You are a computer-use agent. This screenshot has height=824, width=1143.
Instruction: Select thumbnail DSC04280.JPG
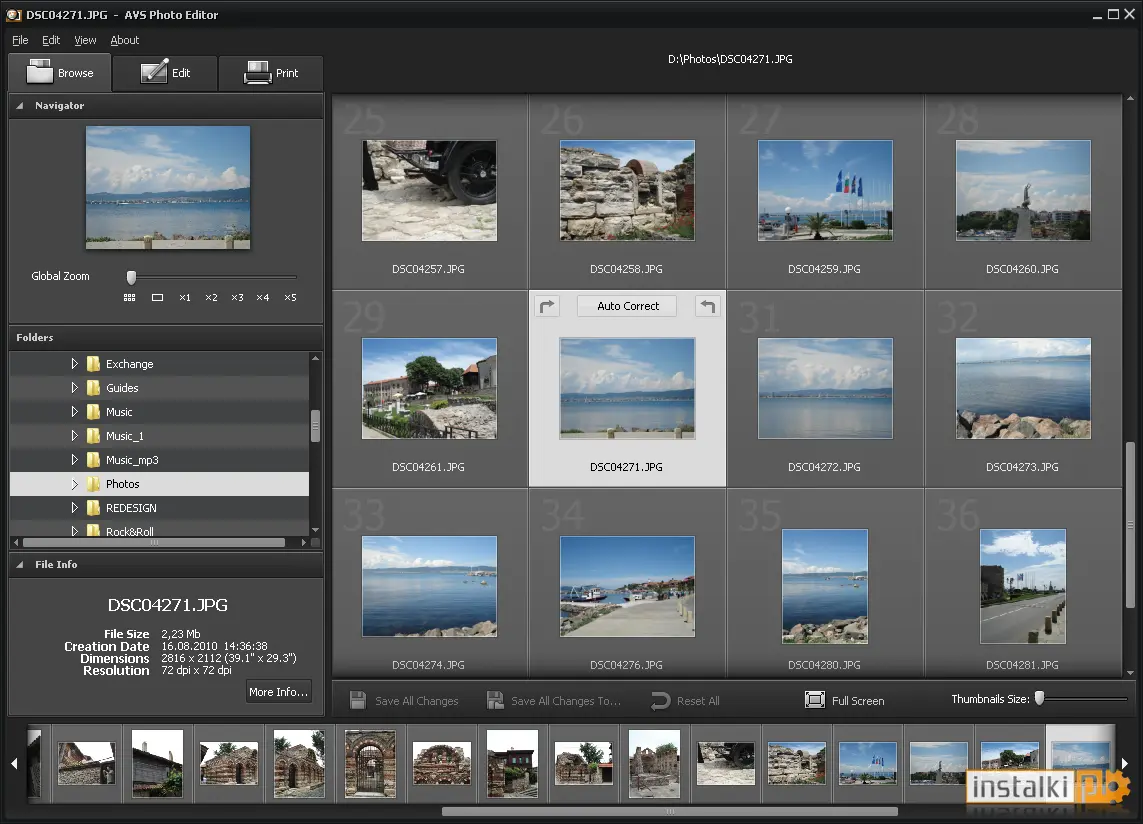tap(825, 586)
